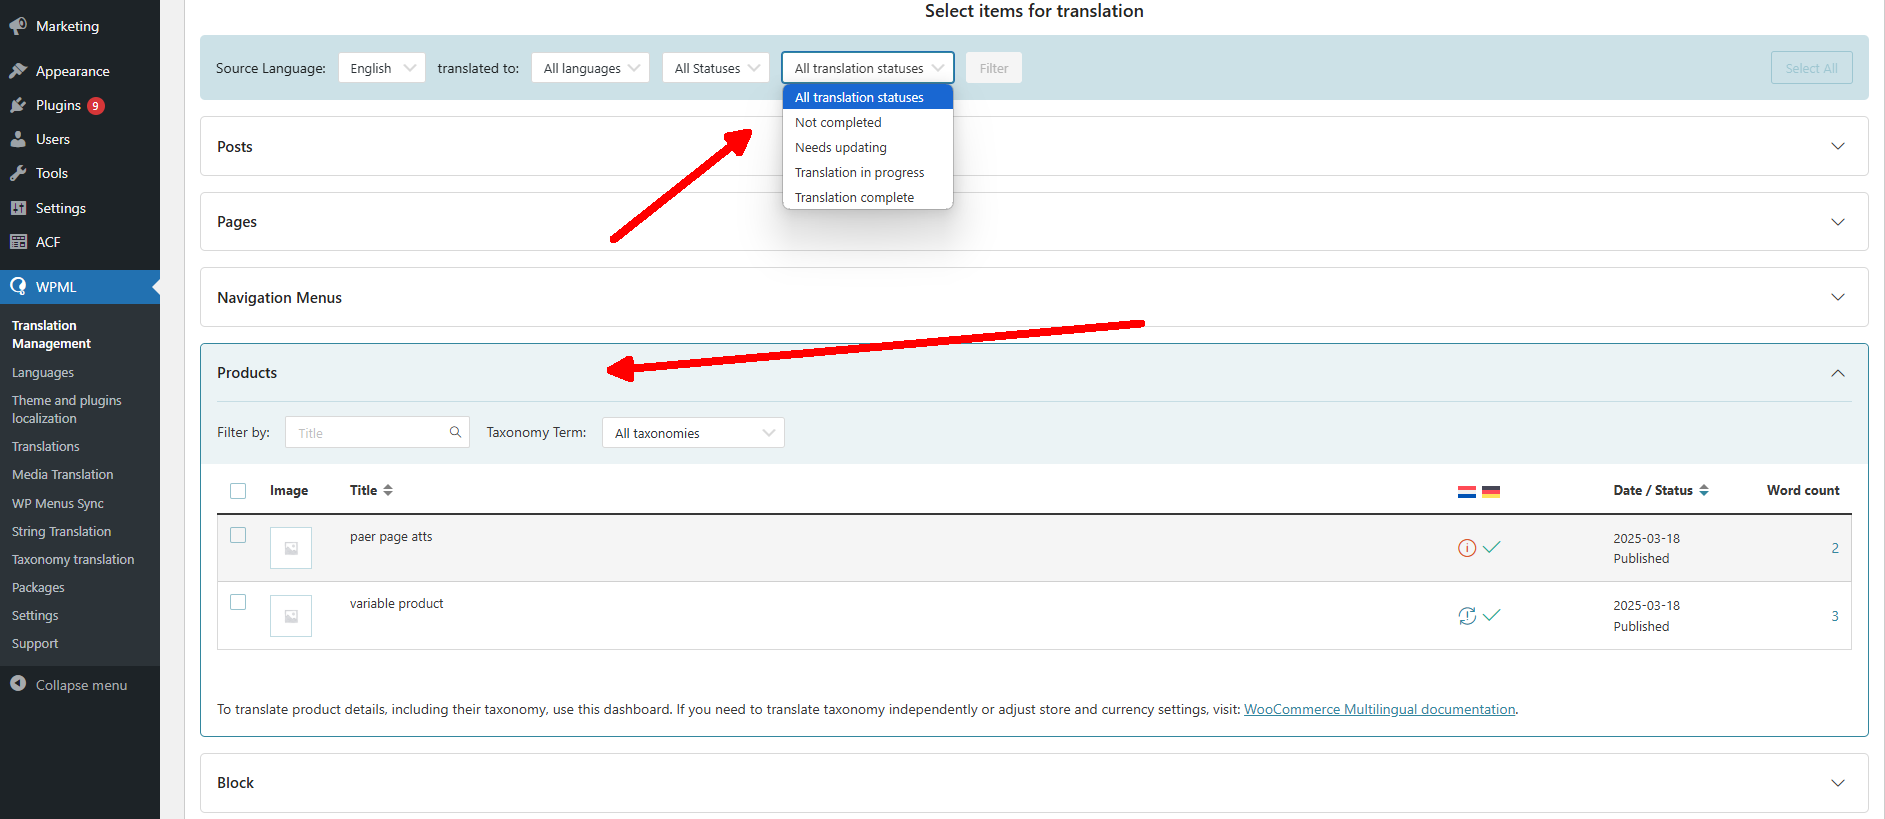Click Dutch needs-update icon for paer page atts

click(1467, 548)
